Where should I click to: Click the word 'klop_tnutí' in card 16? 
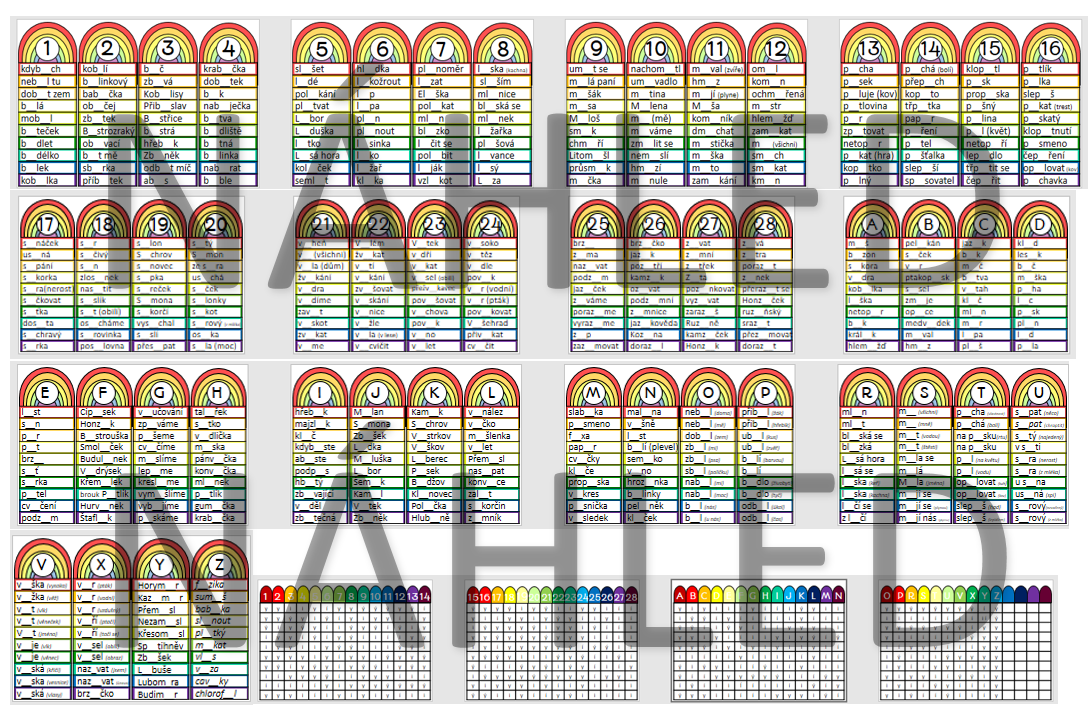click(1047, 131)
